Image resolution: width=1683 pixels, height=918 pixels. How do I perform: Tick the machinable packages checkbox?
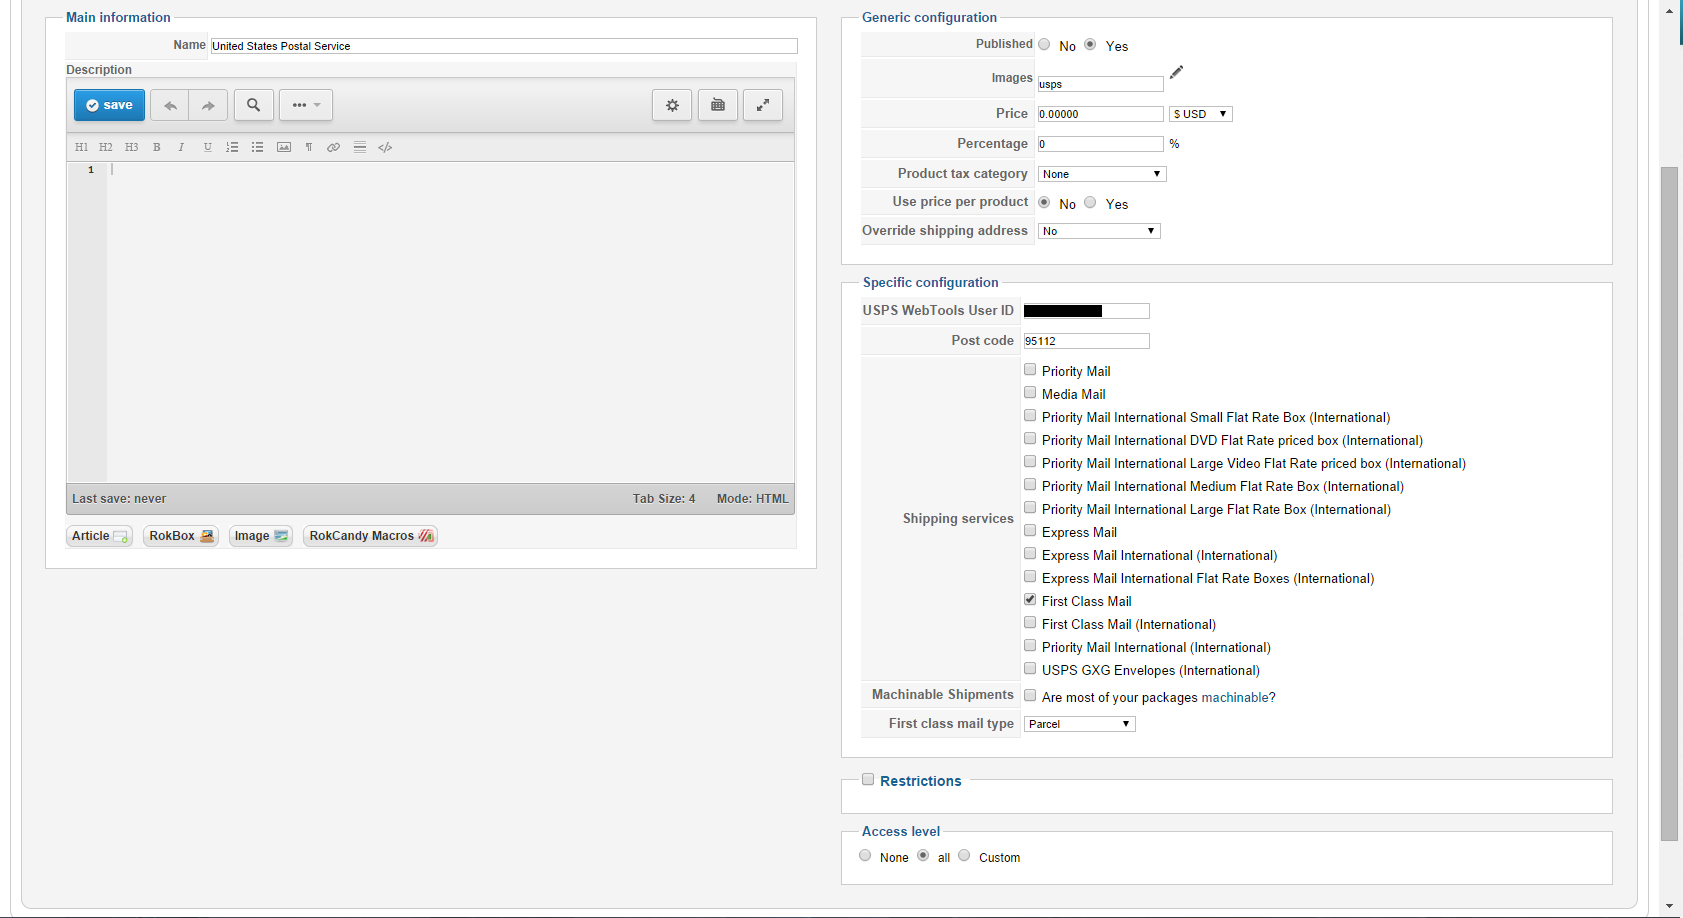pos(1030,695)
